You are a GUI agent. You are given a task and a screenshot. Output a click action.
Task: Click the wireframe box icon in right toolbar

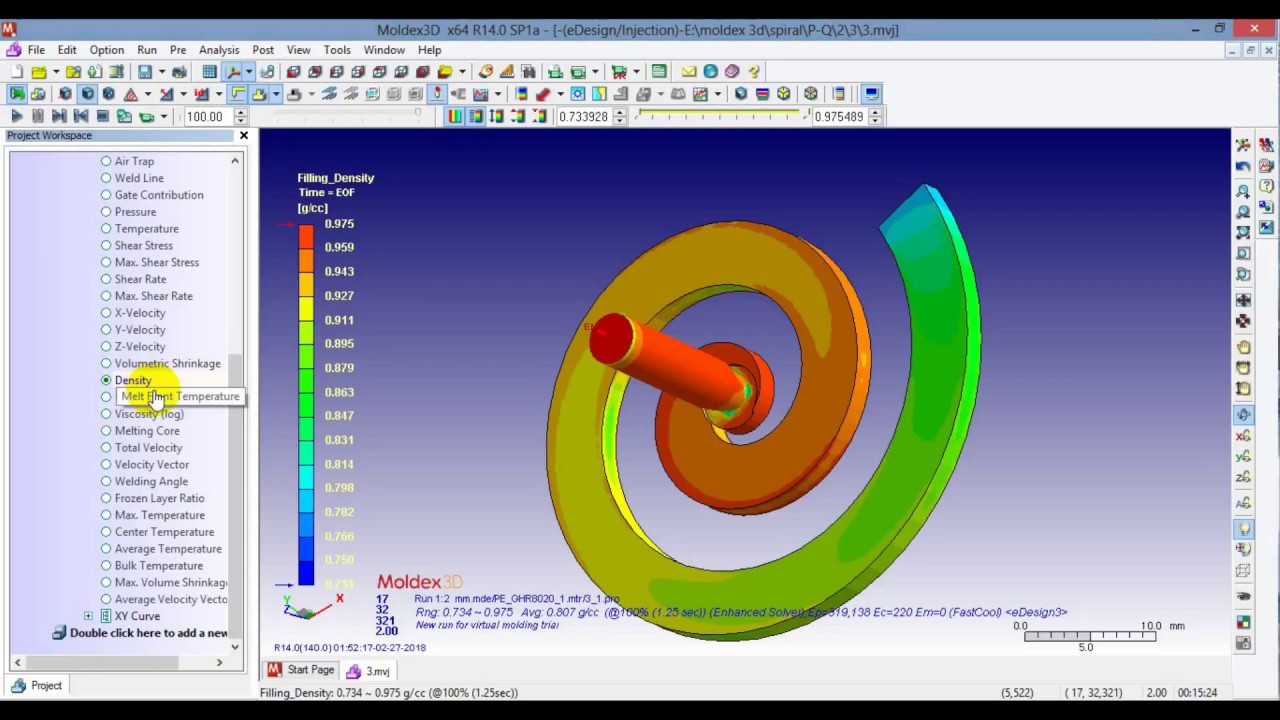[1243, 571]
